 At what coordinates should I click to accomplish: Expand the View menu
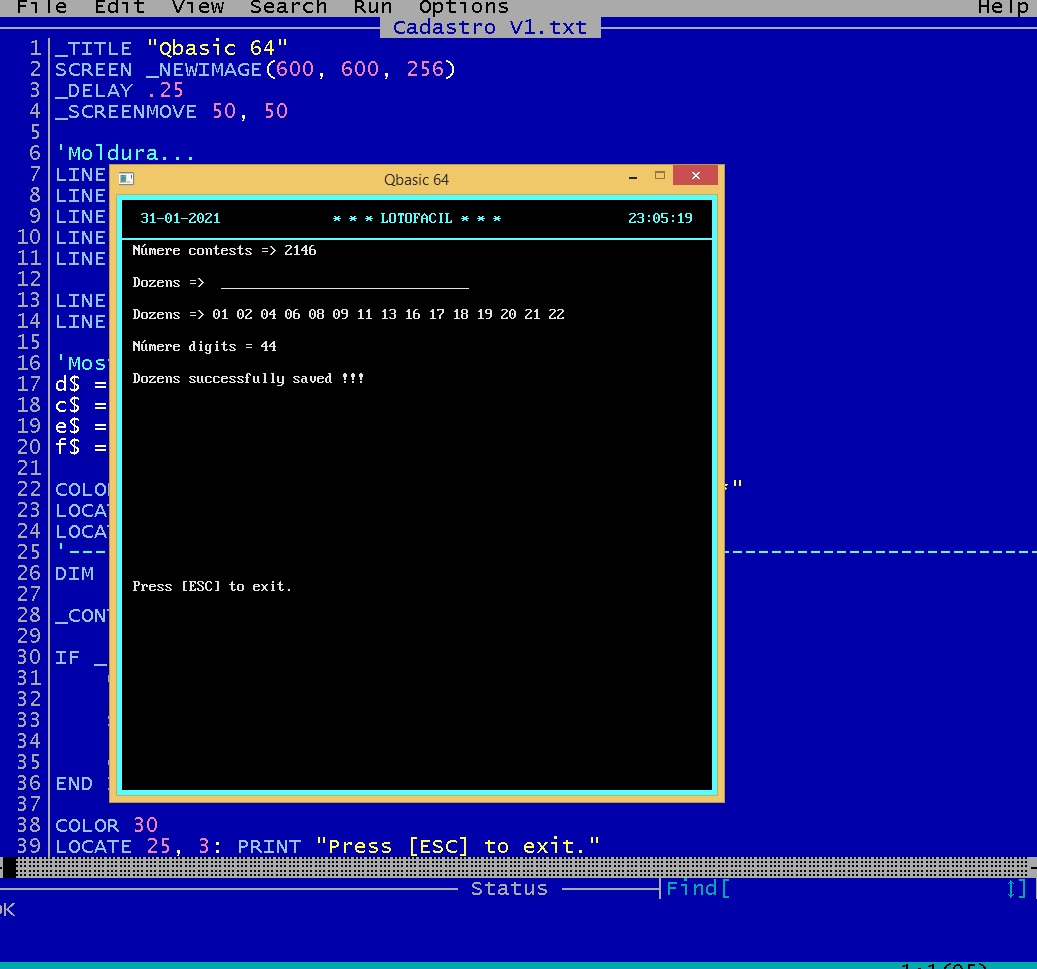point(197,8)
